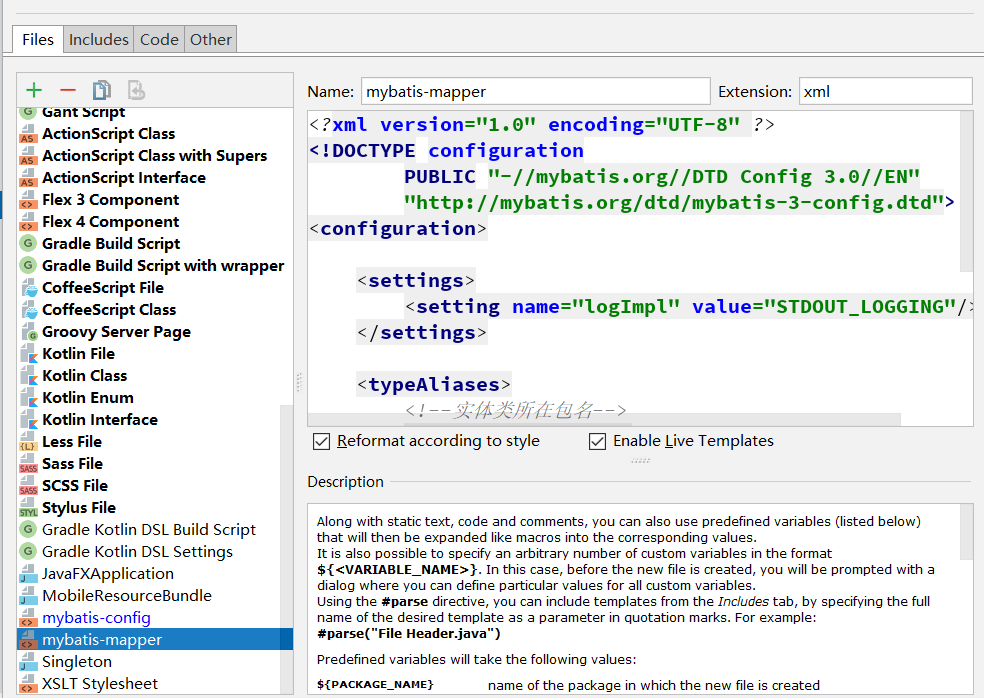Click the splitter handle beside template list

tap(299, 382)
